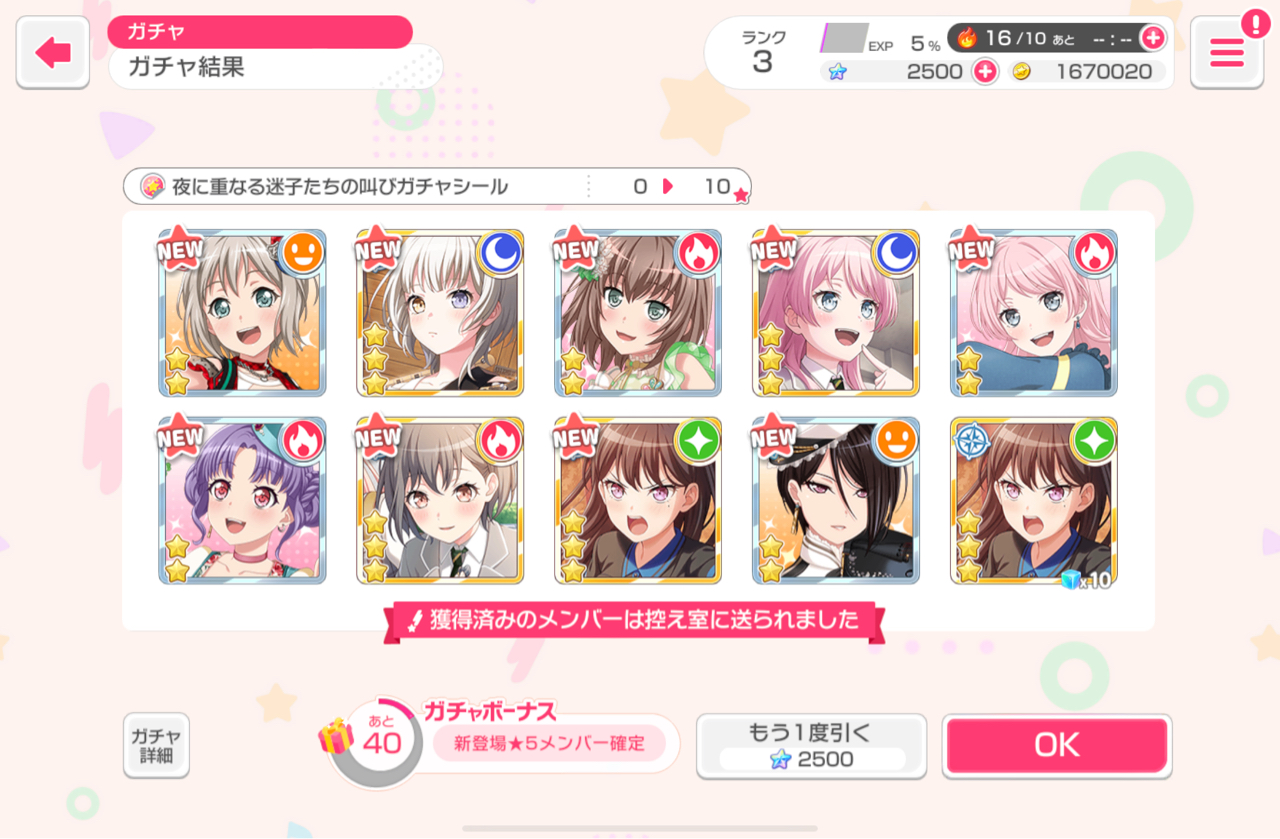Pull again with もう1度引く 2500 button
Viewport: 1280px width, 839px height.
(x=811, y=746)
